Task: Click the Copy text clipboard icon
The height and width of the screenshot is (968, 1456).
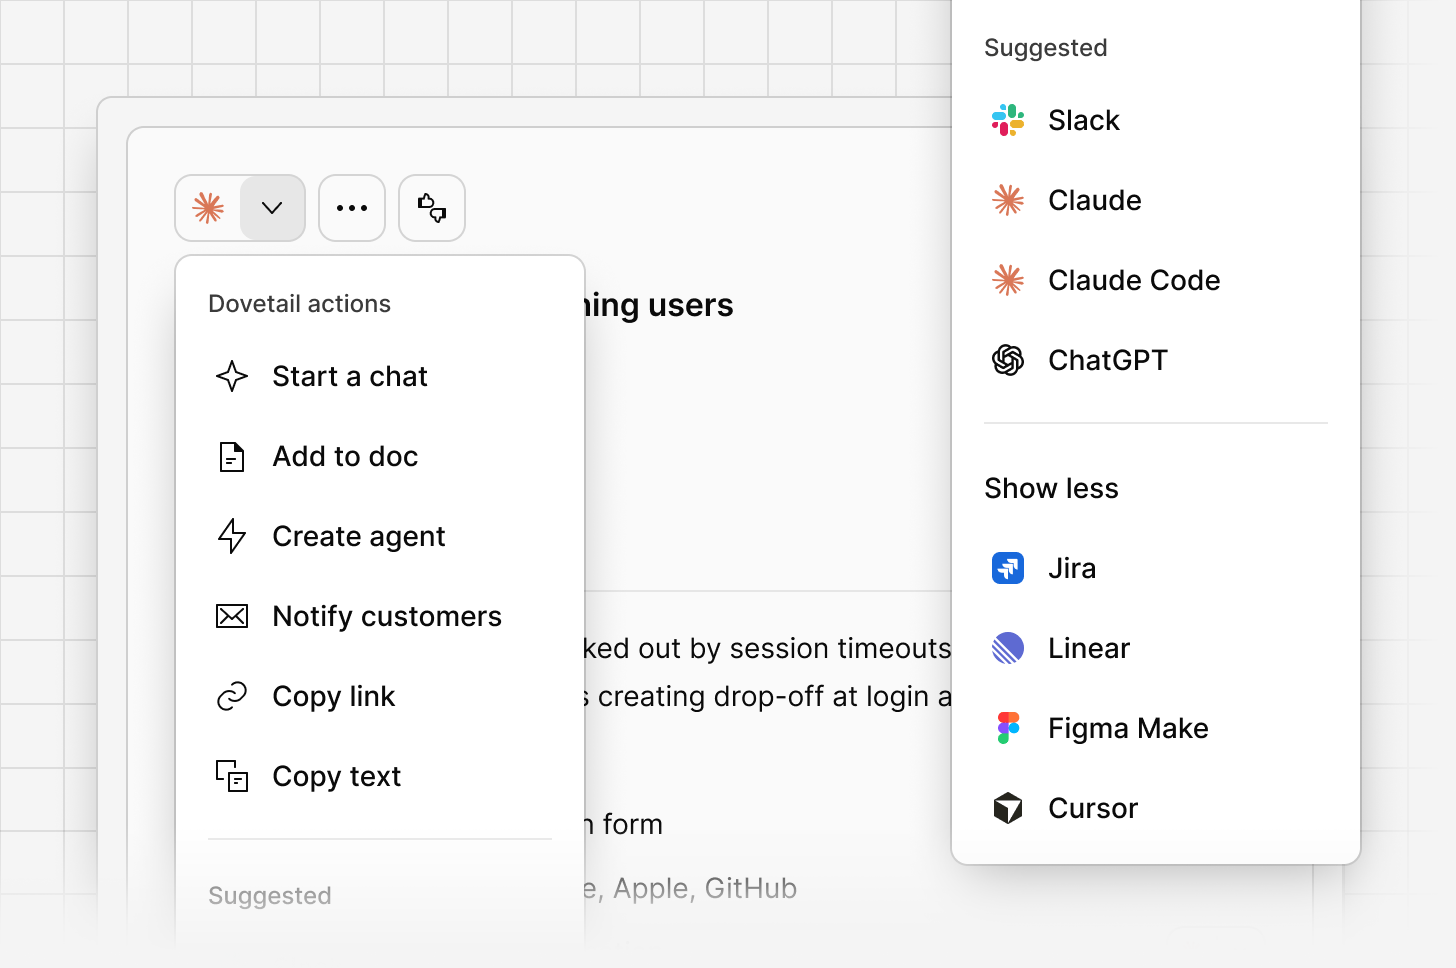Action: 232,776
